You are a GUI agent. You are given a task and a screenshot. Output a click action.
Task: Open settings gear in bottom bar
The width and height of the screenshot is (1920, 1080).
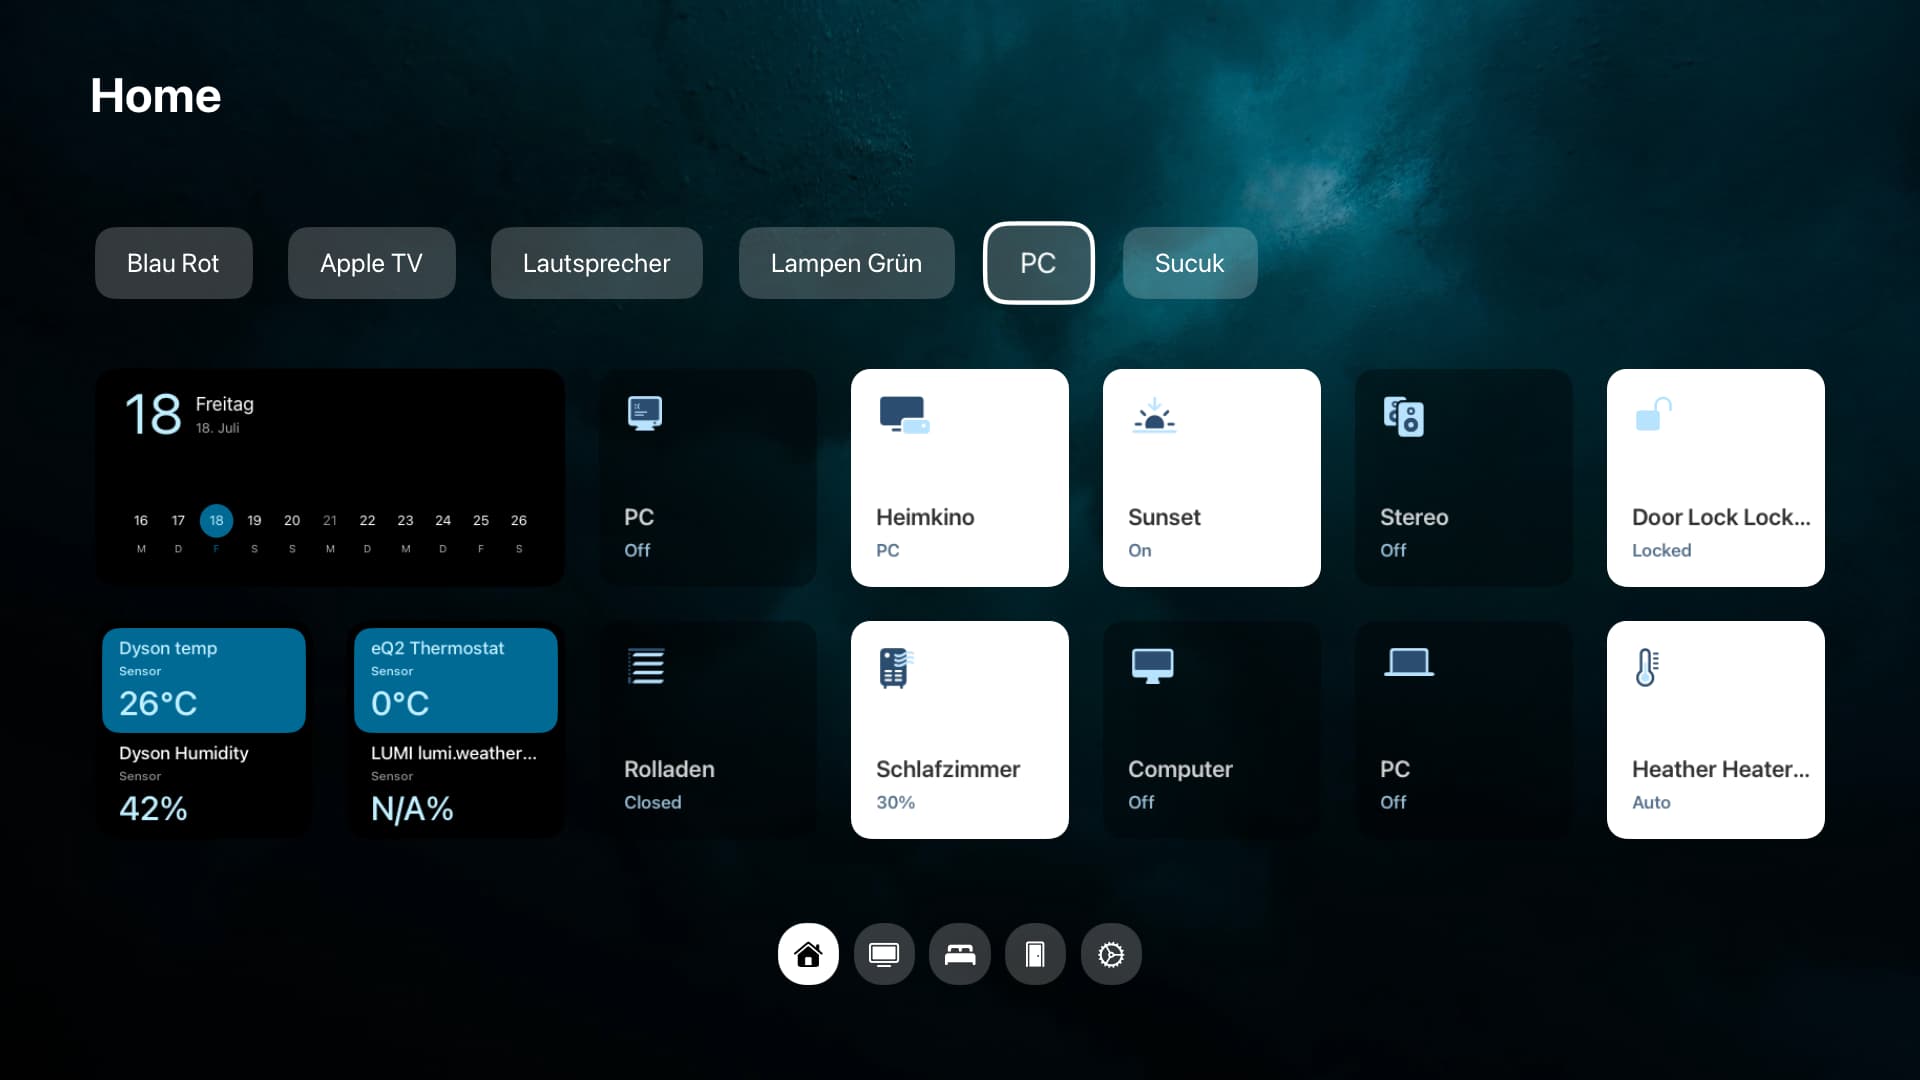pyautogui.click(x=1111, y=954)
